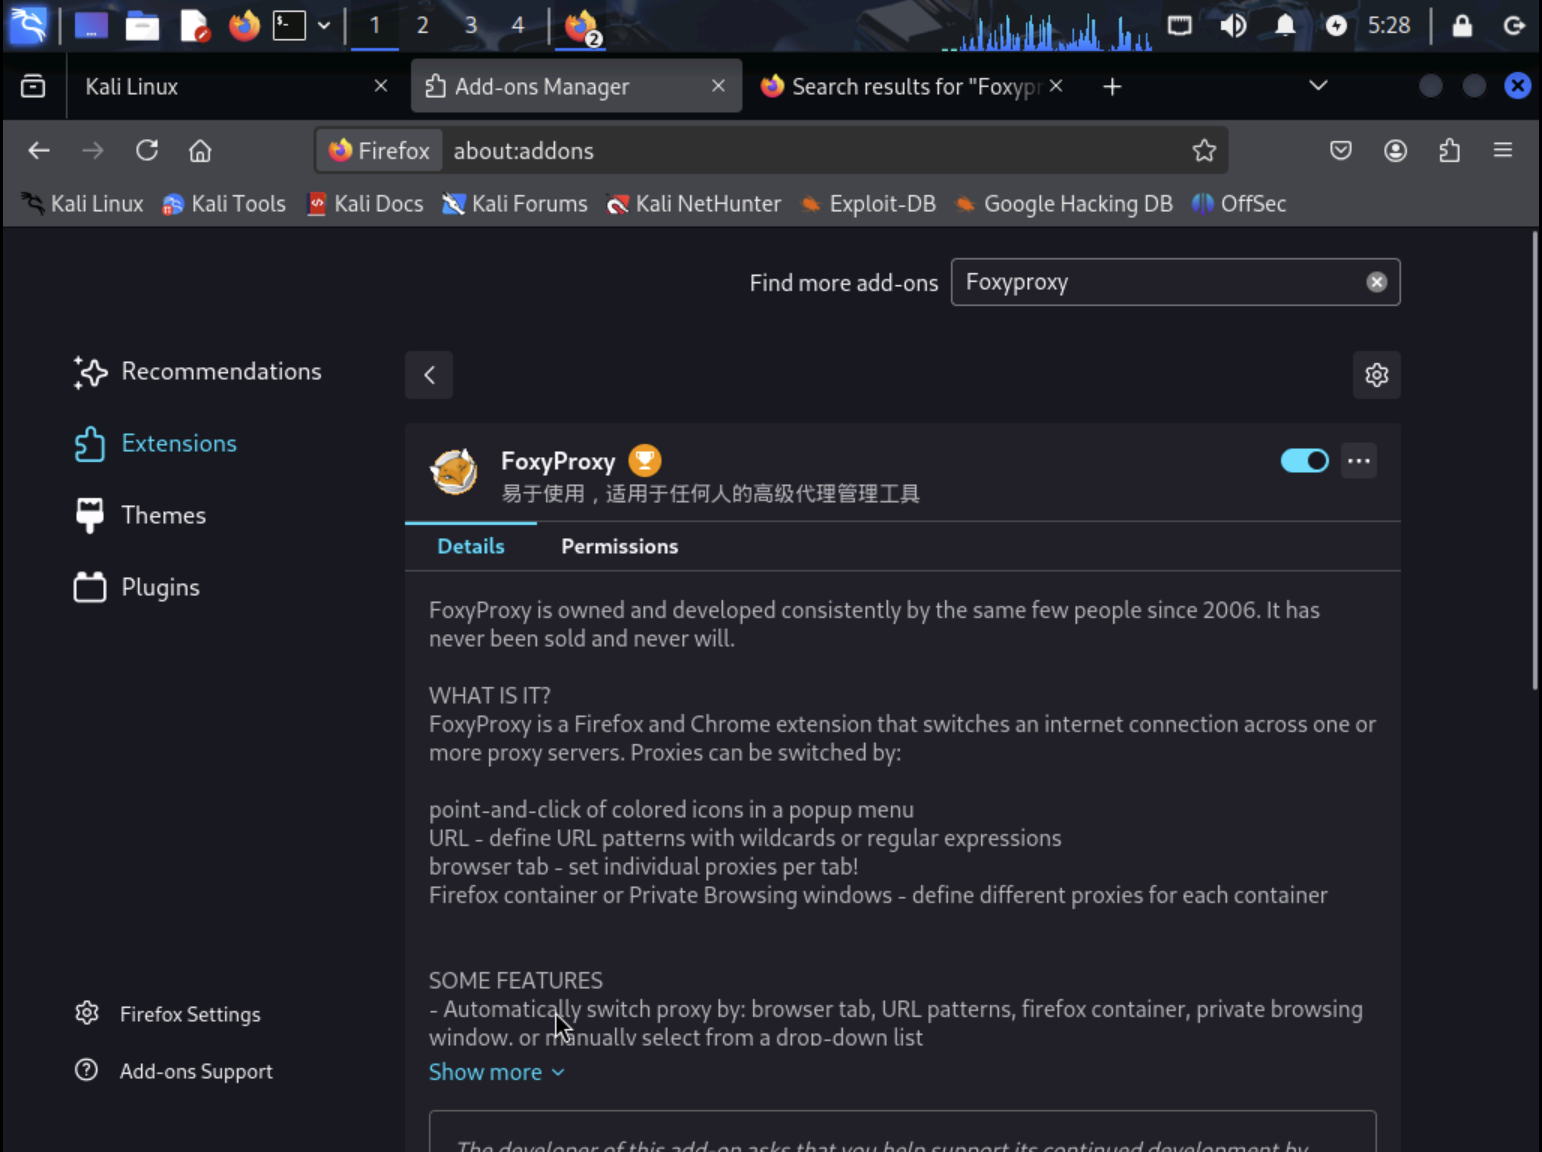Open the OffSec bookmark

(x=1239, y=204)
